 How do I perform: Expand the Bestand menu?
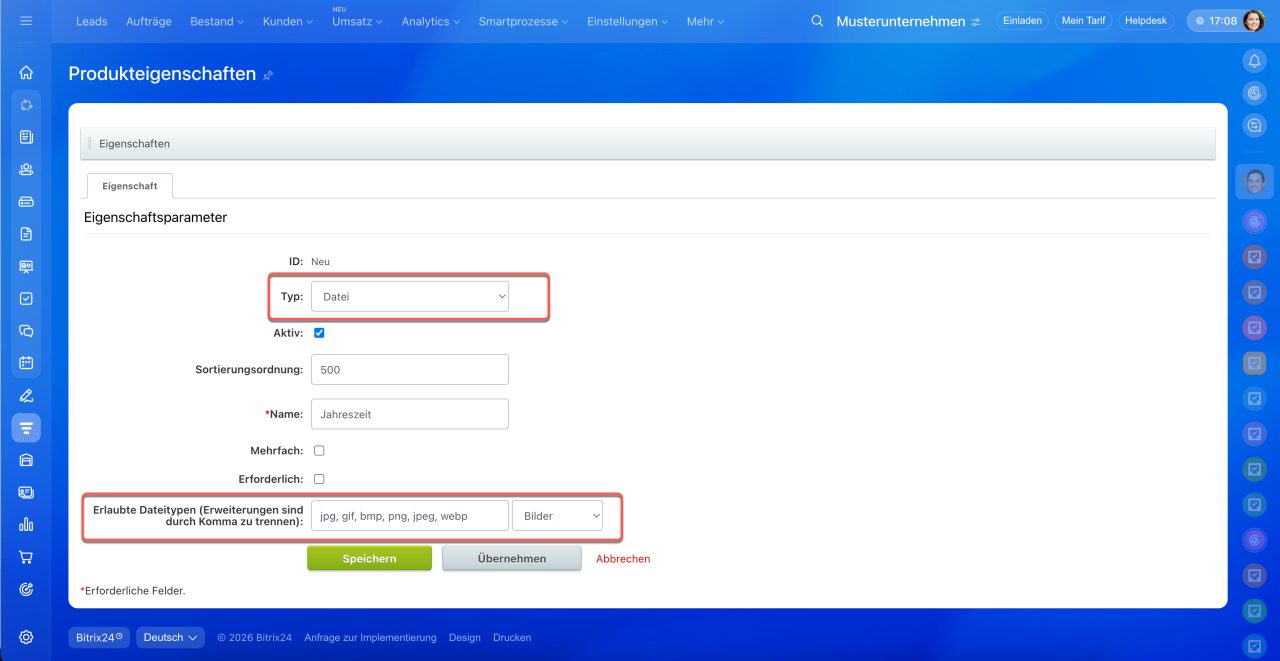[x=217, y=21]
